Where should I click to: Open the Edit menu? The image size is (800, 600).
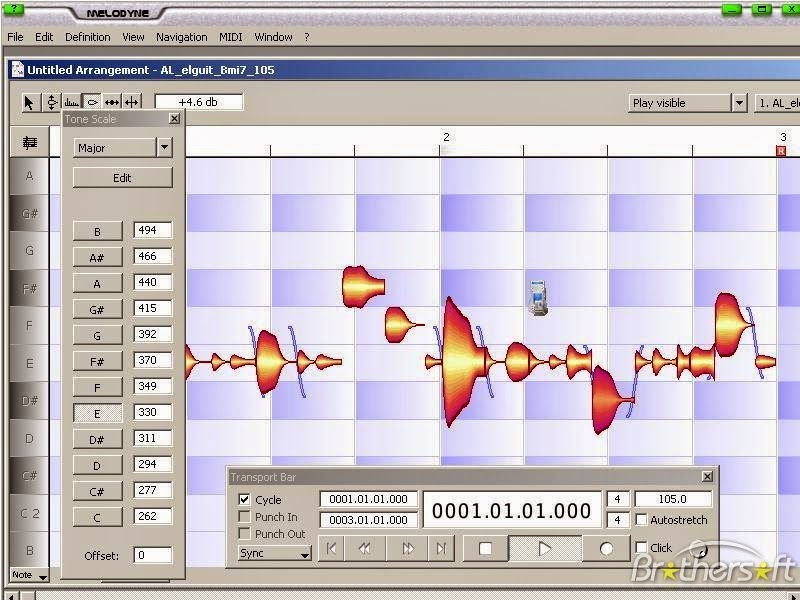[x=44, y=37]
